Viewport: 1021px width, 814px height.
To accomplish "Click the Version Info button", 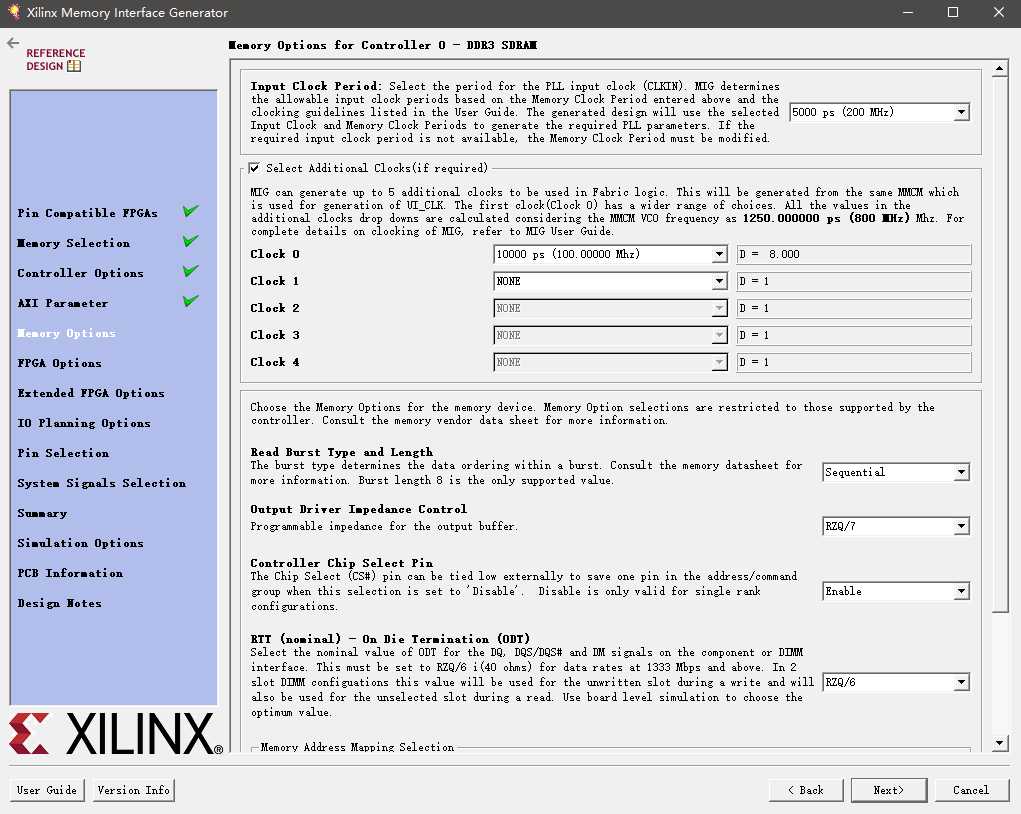I will pyautogui.click(x=133, y=790).
